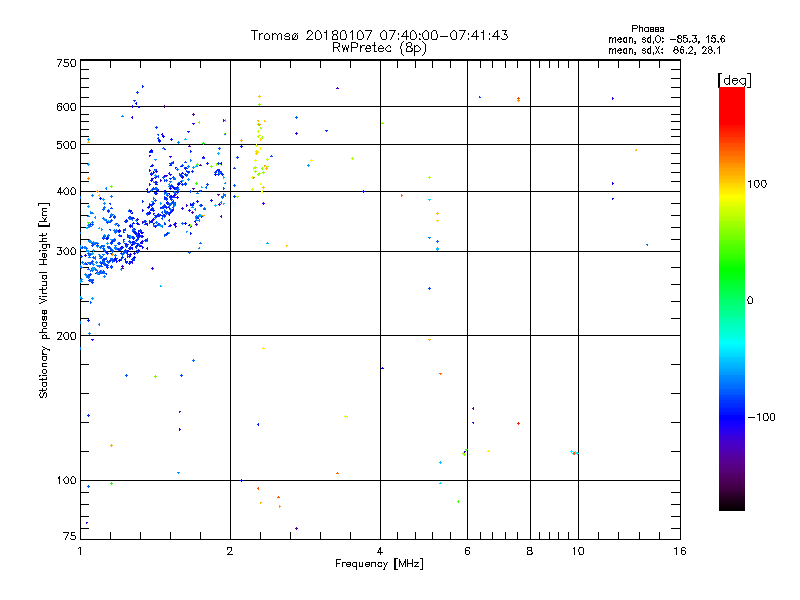This screenshot has height=600, width=800.
Task: Click the [deg] colorbar unit label
Action: coord(734,80)
